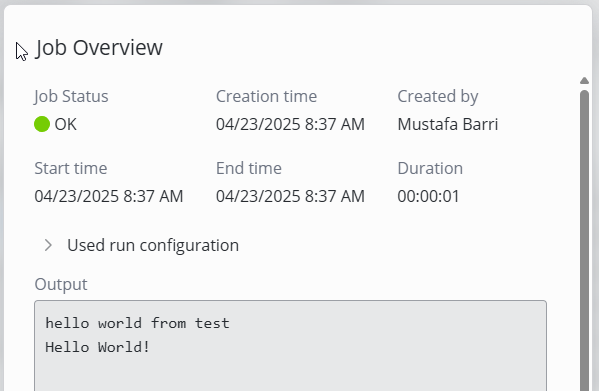Viewport: 599px width, 391px height.
Task: Click the Start time value
Action: (x=109, y=196)
